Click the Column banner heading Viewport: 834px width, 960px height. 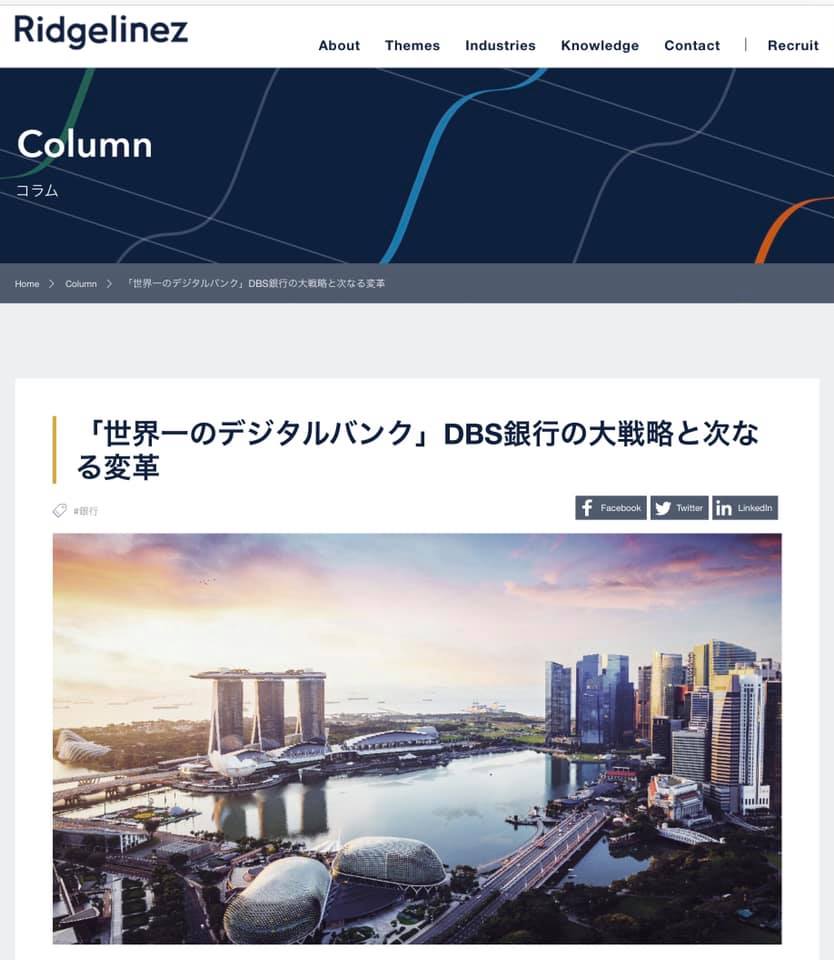coord(85,145)
